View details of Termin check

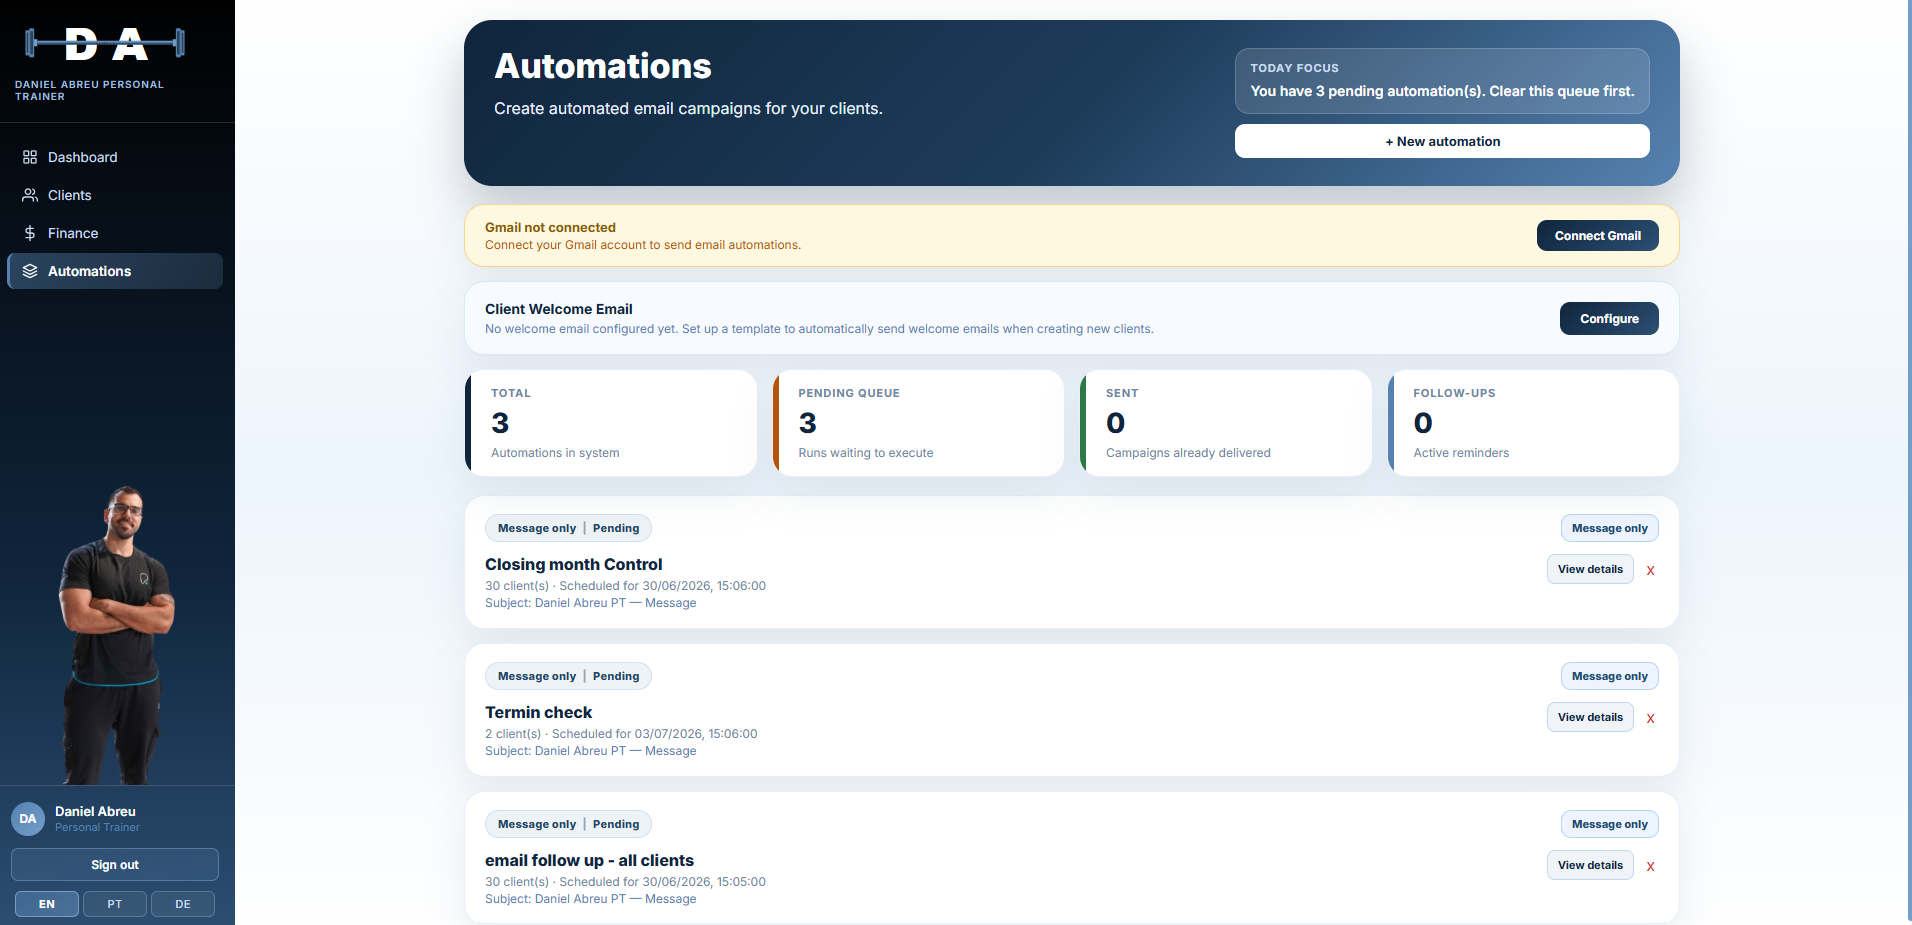(x=1590, y=717)
